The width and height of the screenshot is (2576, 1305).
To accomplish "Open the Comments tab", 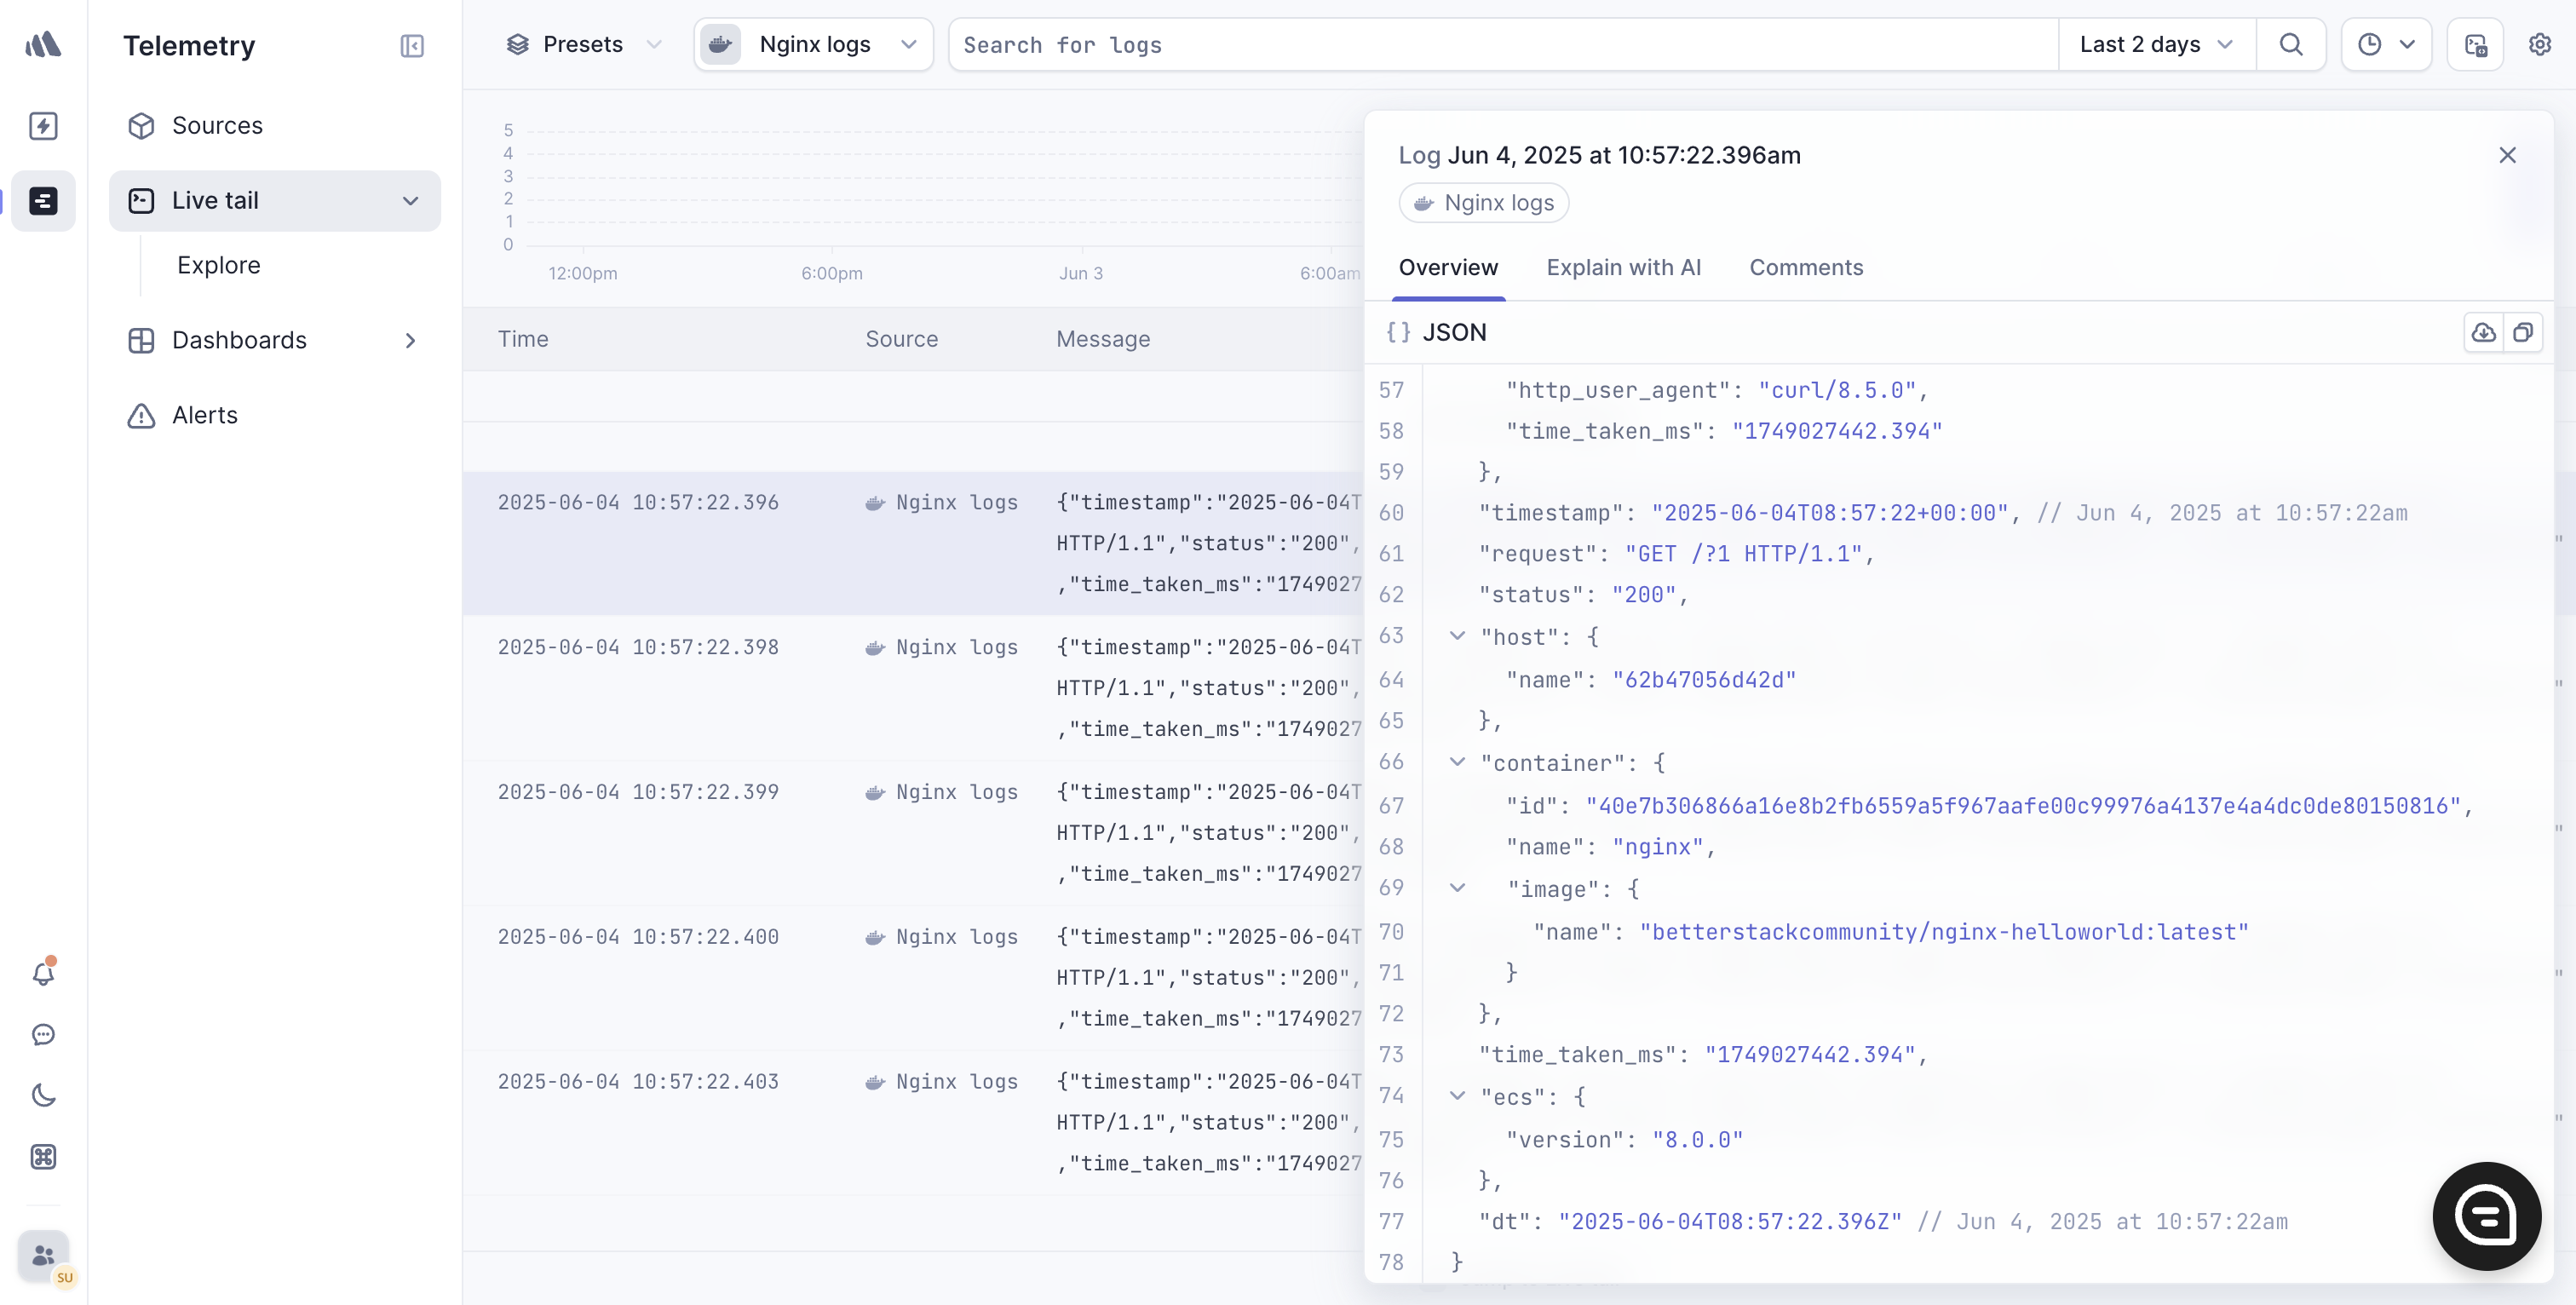I will point(1806,267).
